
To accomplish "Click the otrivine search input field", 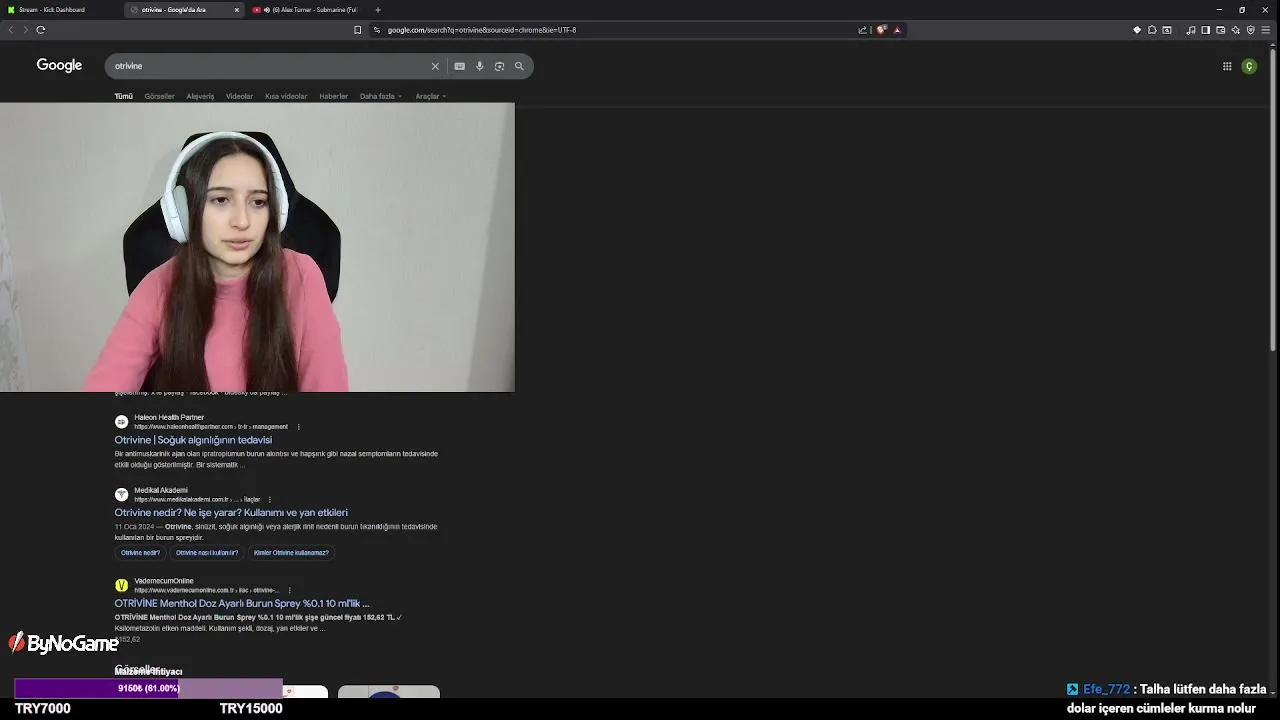I will [268, 66].
